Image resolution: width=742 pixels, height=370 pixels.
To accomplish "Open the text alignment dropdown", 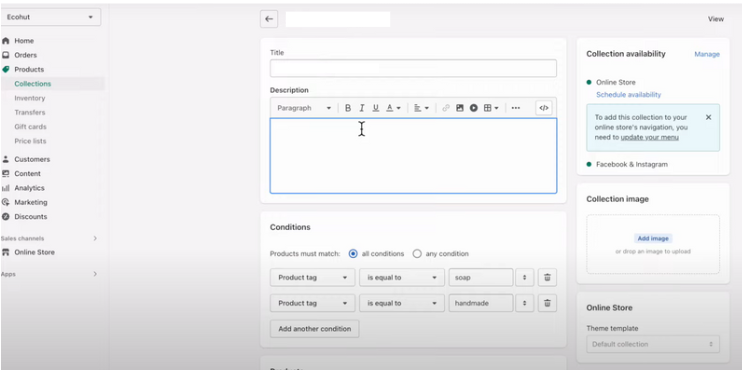I will [421, 108].
